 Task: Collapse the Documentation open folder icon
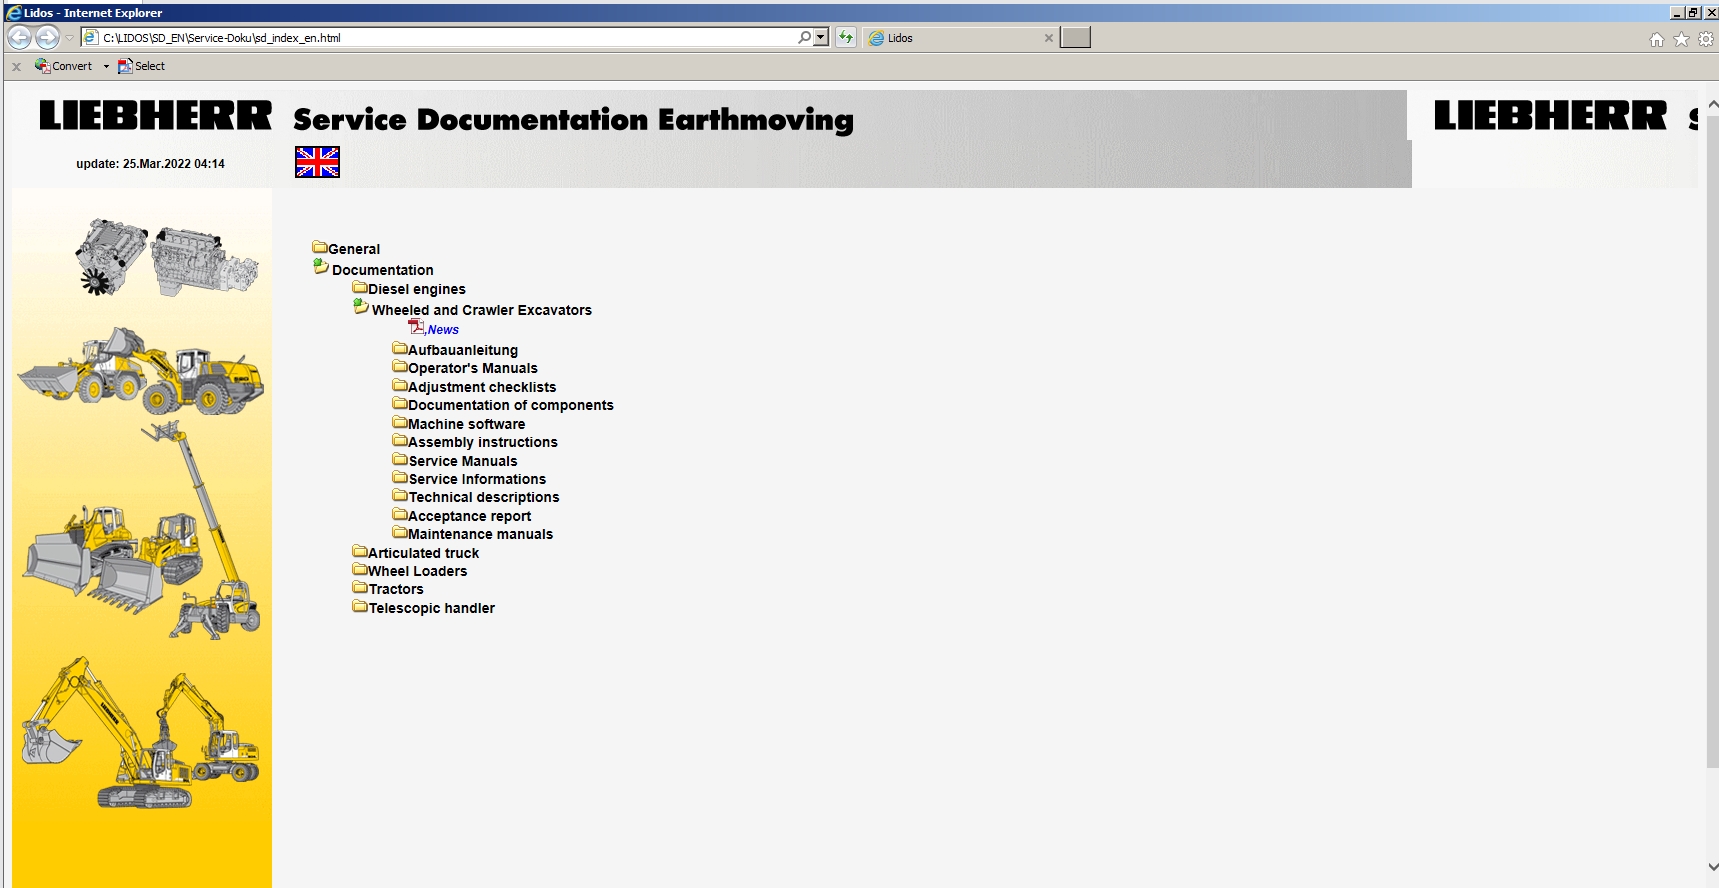321,267
